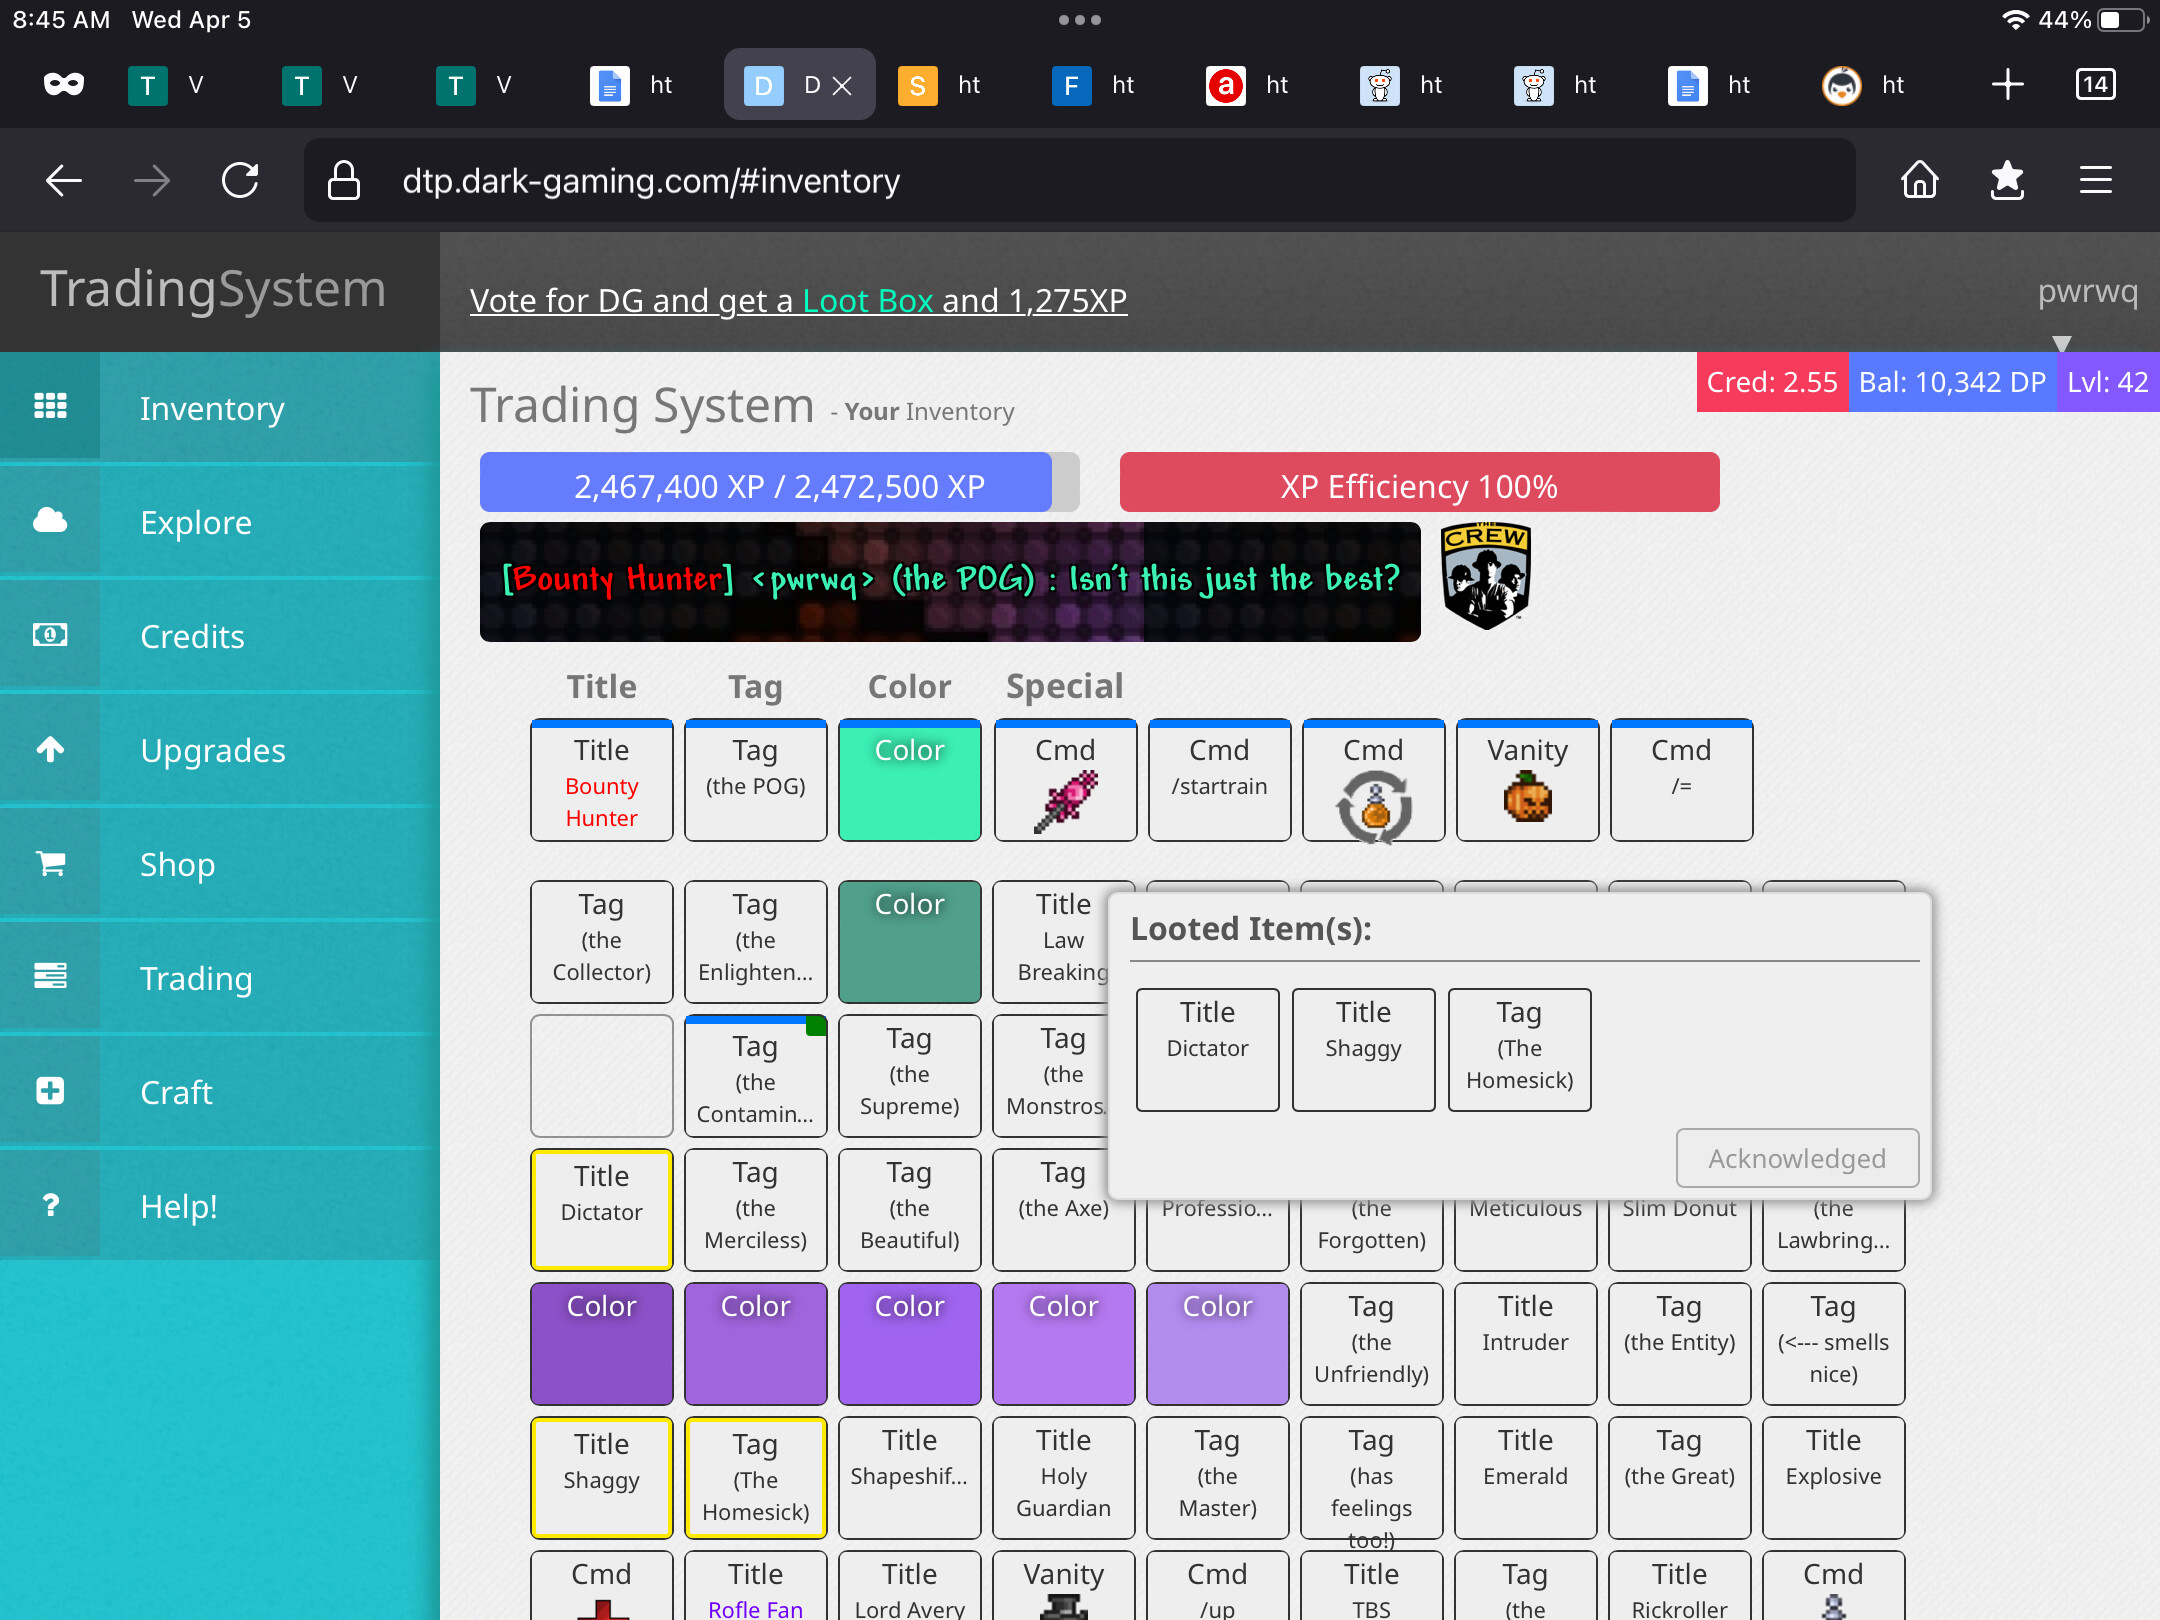This screenshot has width=2160, height=1620.
Task: Select the looted Title Shaggy item in popup
Action: click(1363, 1049)
